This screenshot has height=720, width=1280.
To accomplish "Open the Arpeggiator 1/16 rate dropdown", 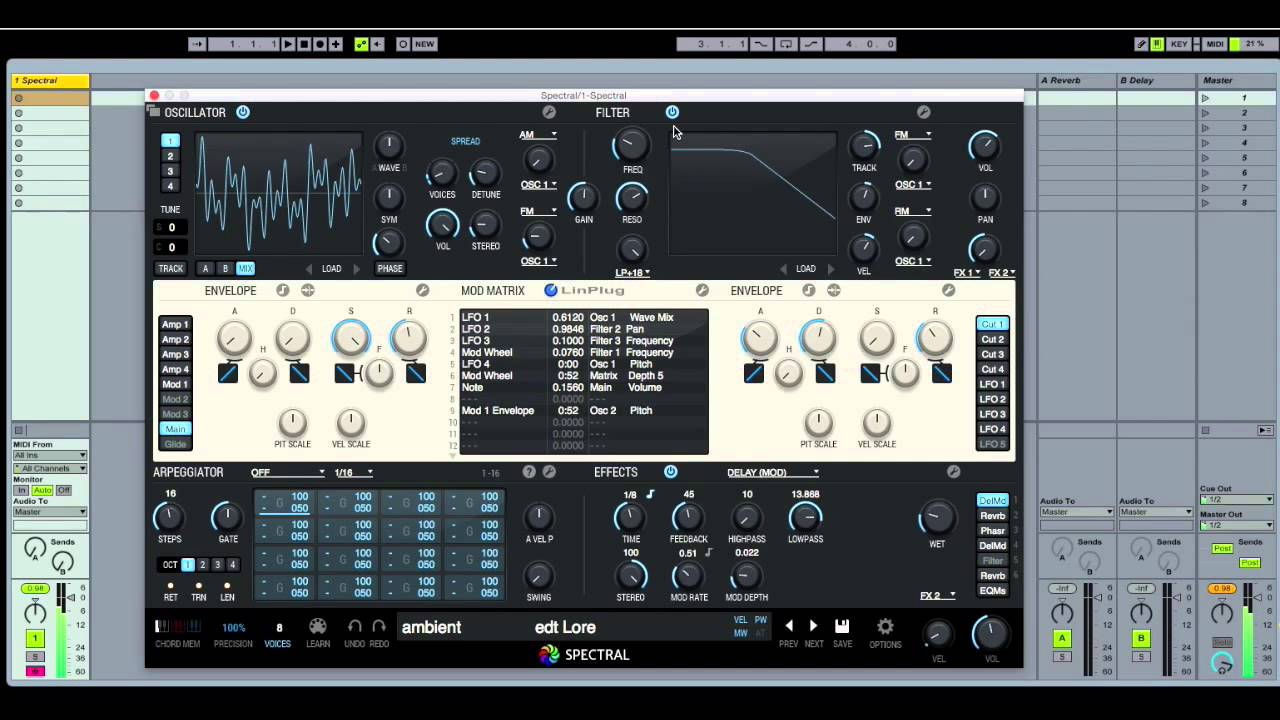I will (354, 472).
